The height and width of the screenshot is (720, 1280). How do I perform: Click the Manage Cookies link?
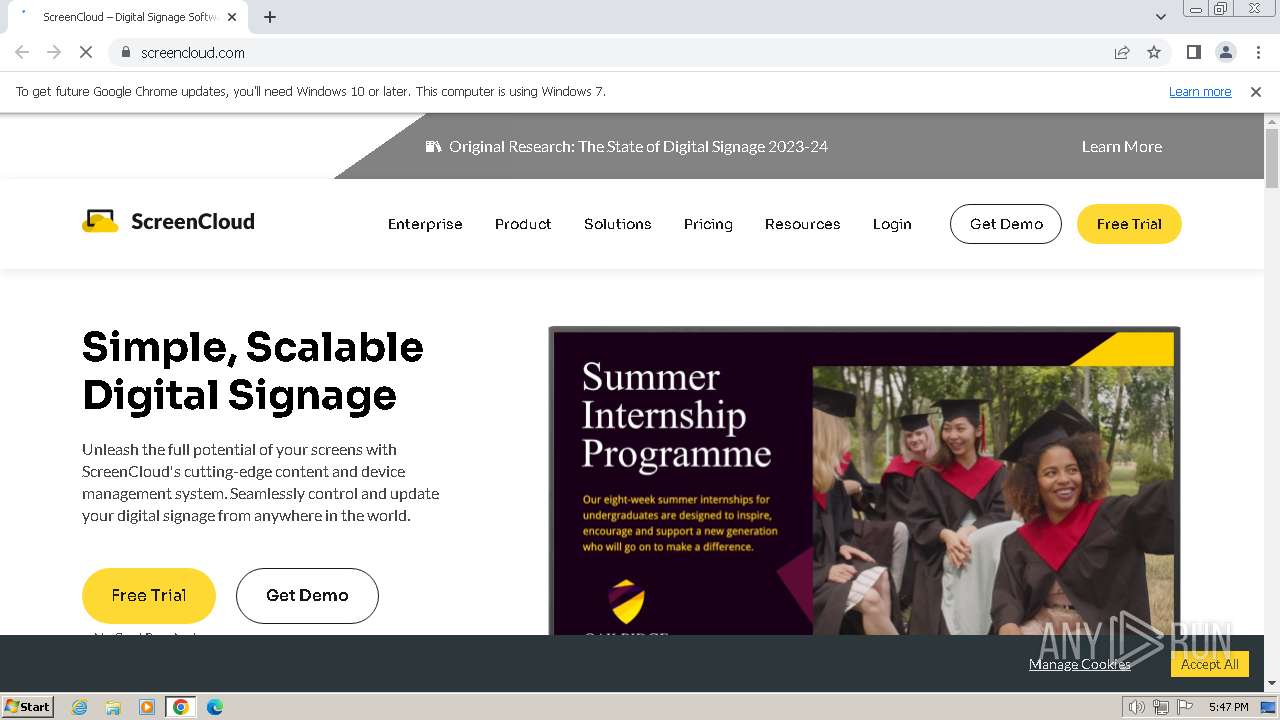click(1080, 664)
